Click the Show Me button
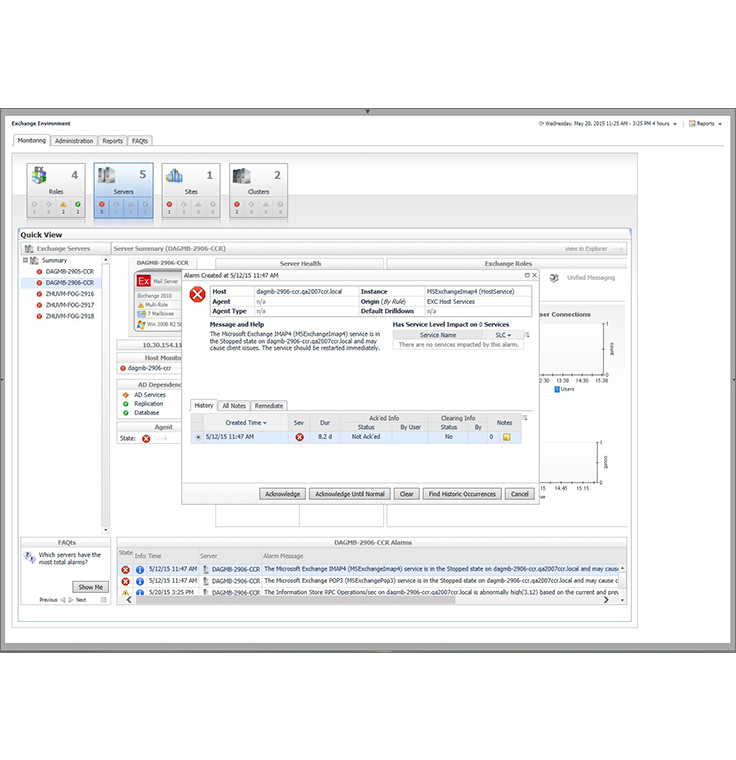This screenshot has height=760, width=736. coord(91,587)
